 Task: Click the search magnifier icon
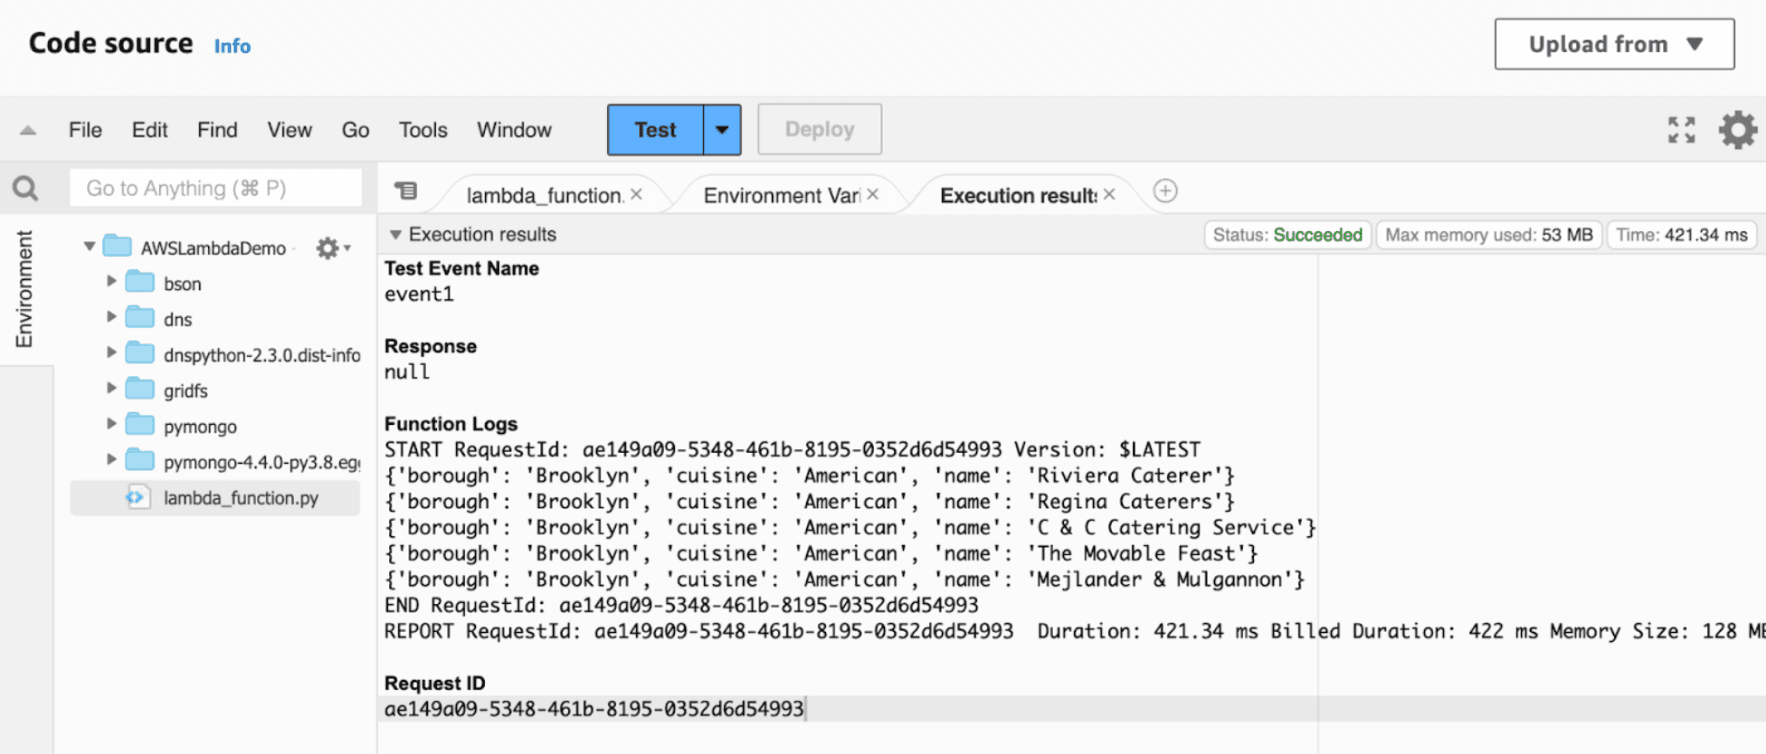[x=25, y=188]
